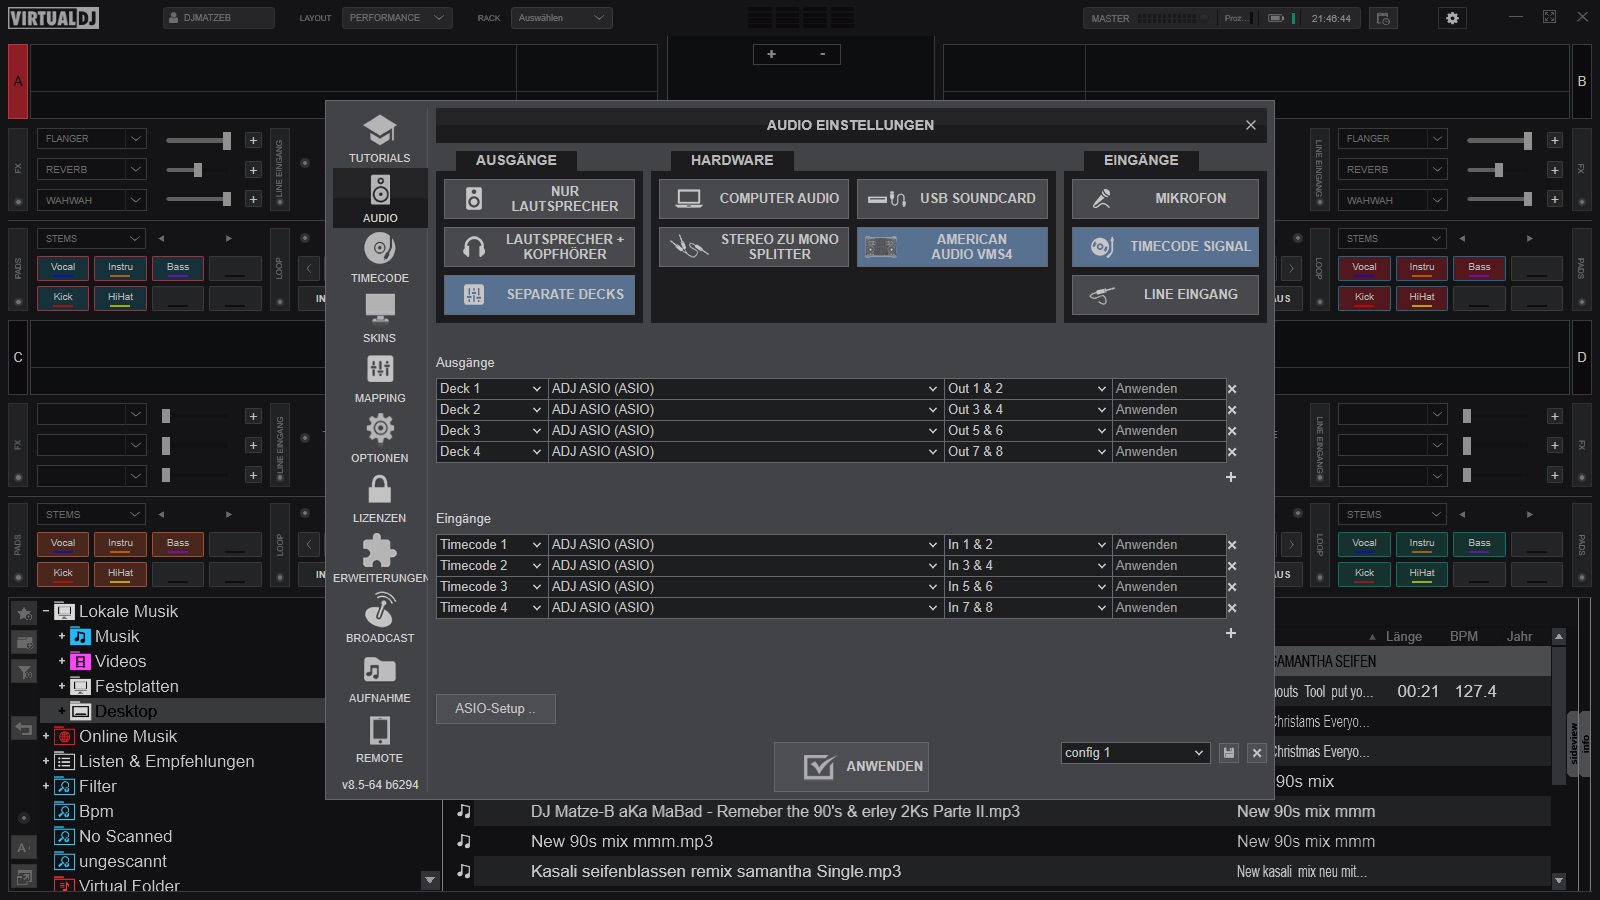Image resolution: width=1600 pixels, height=900 pixels.
Task: Open the settings gear in the top bar
Action: coord(1452,18)
